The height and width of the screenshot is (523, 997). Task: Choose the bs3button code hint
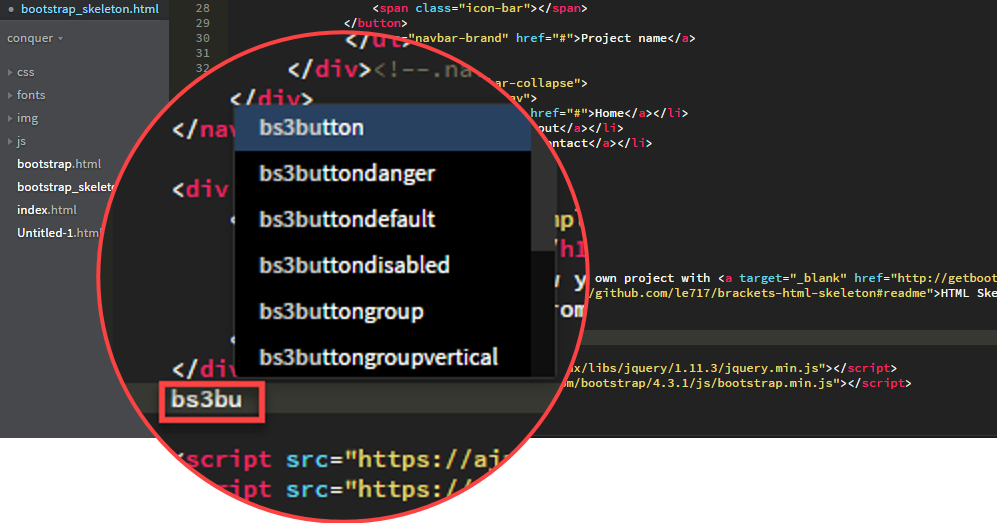pyautogui.click(x=382, y=128)
